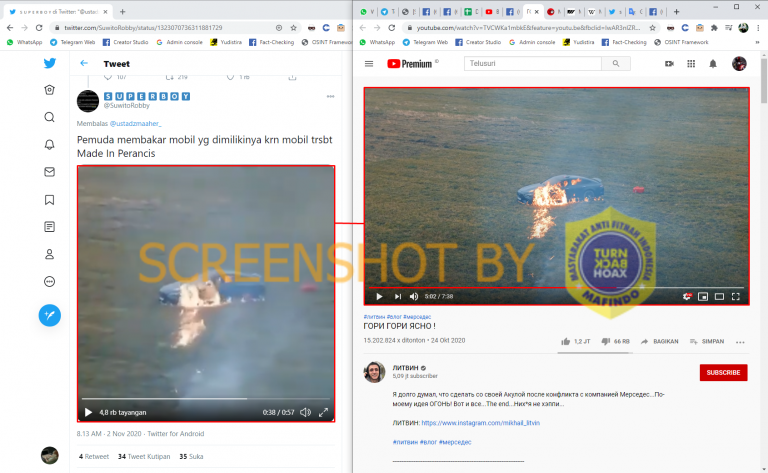Focus the YouTube Telusuri search field
This screenshot has width=768, height=473.
532,63
